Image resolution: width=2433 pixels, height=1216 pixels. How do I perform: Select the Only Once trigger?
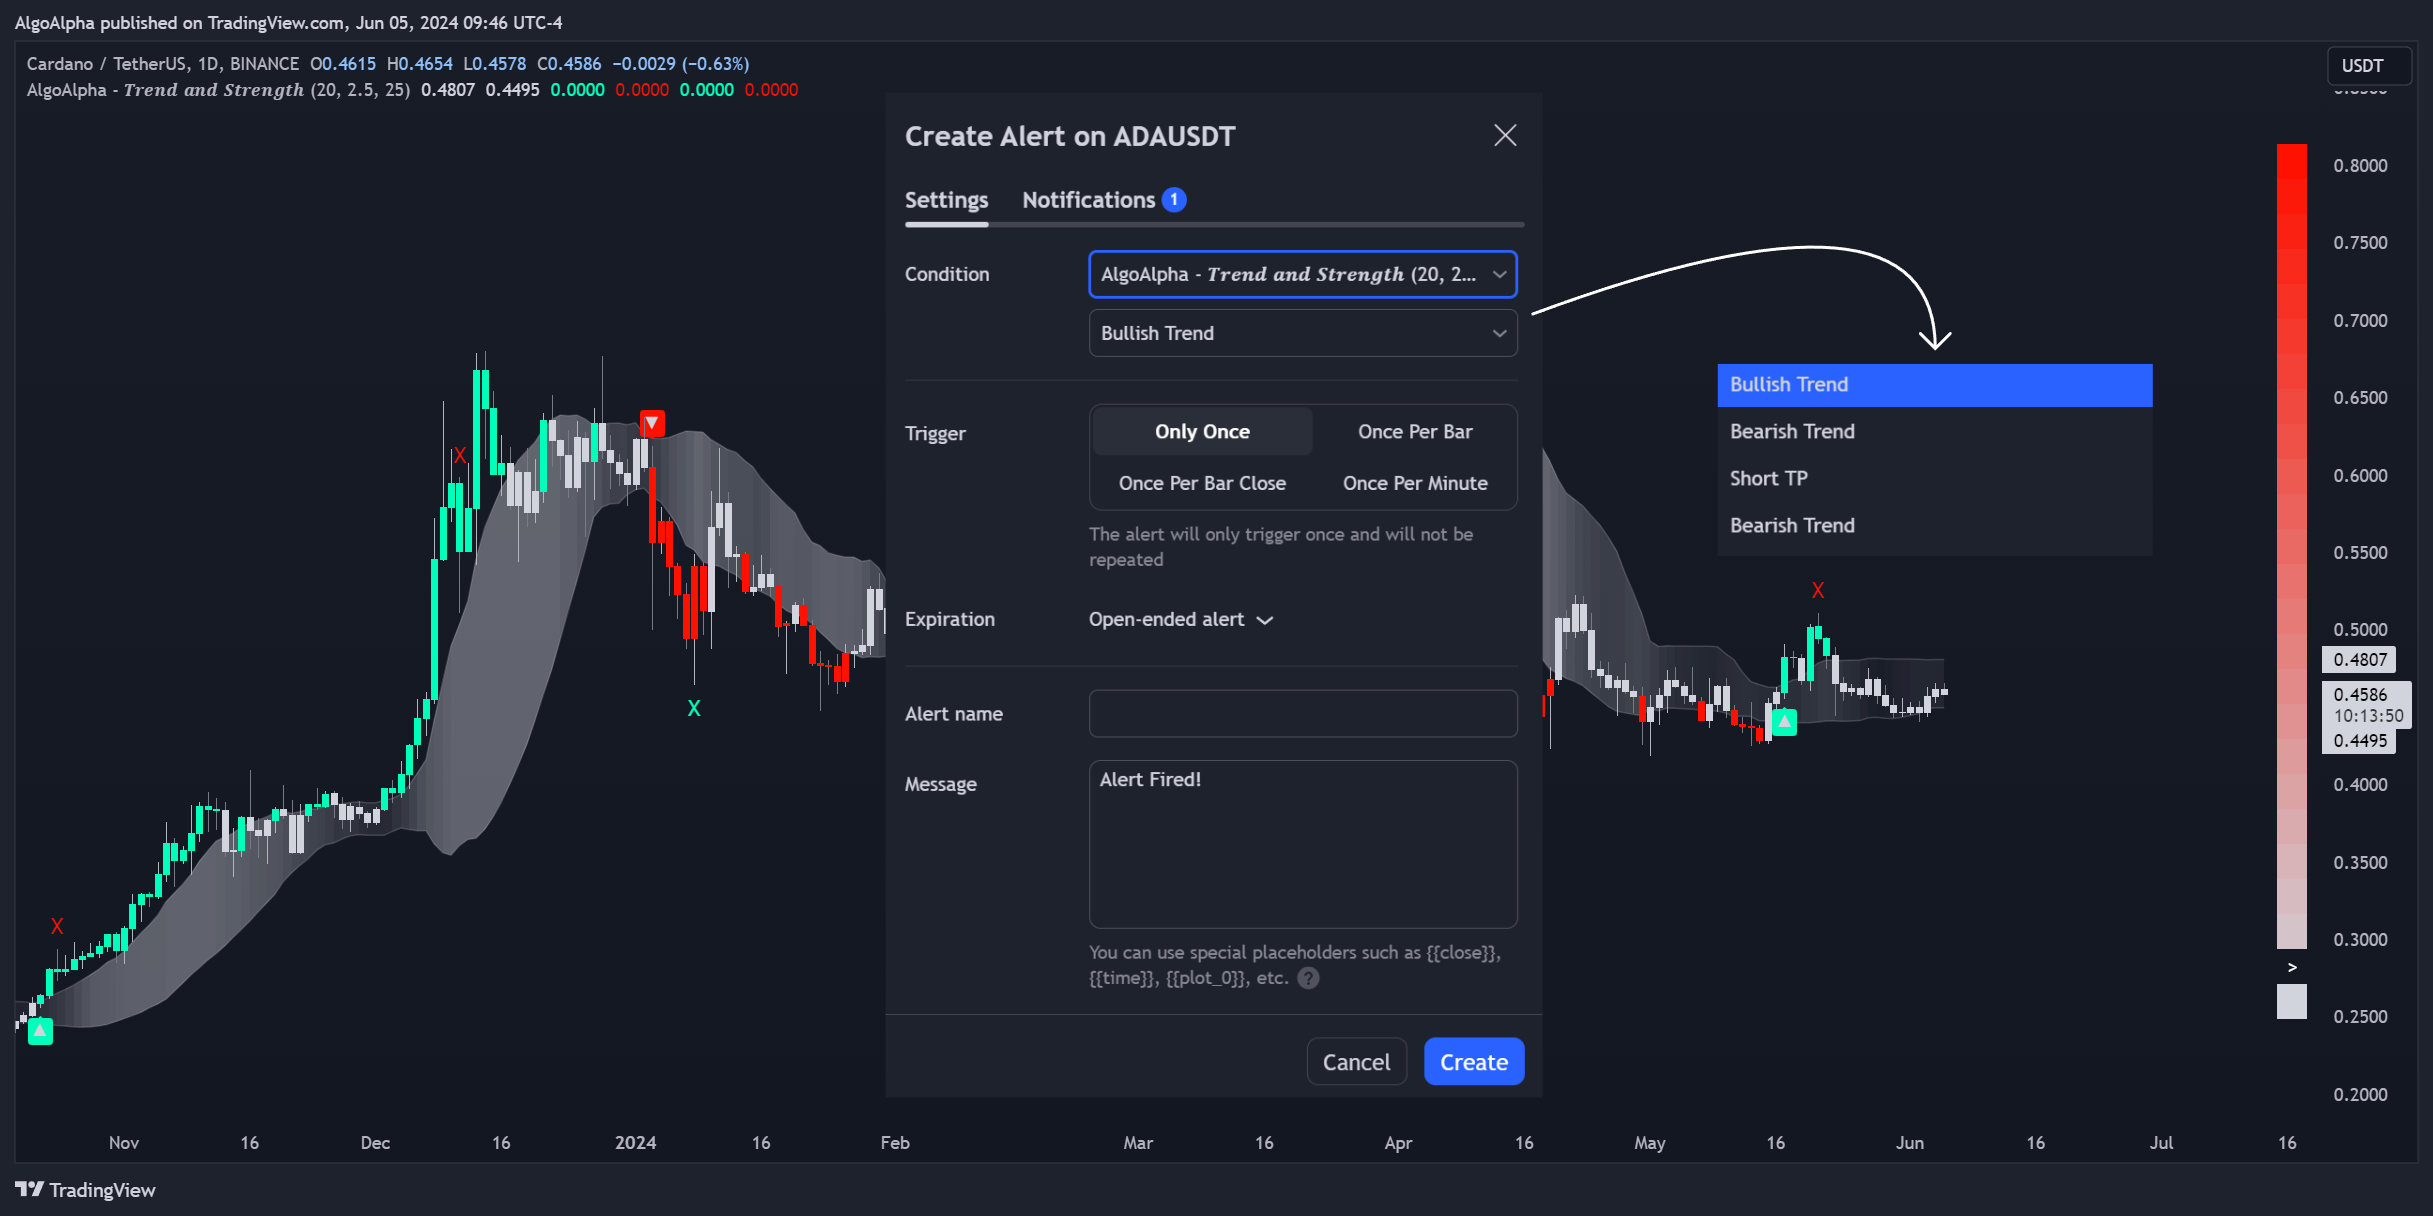1202,431
